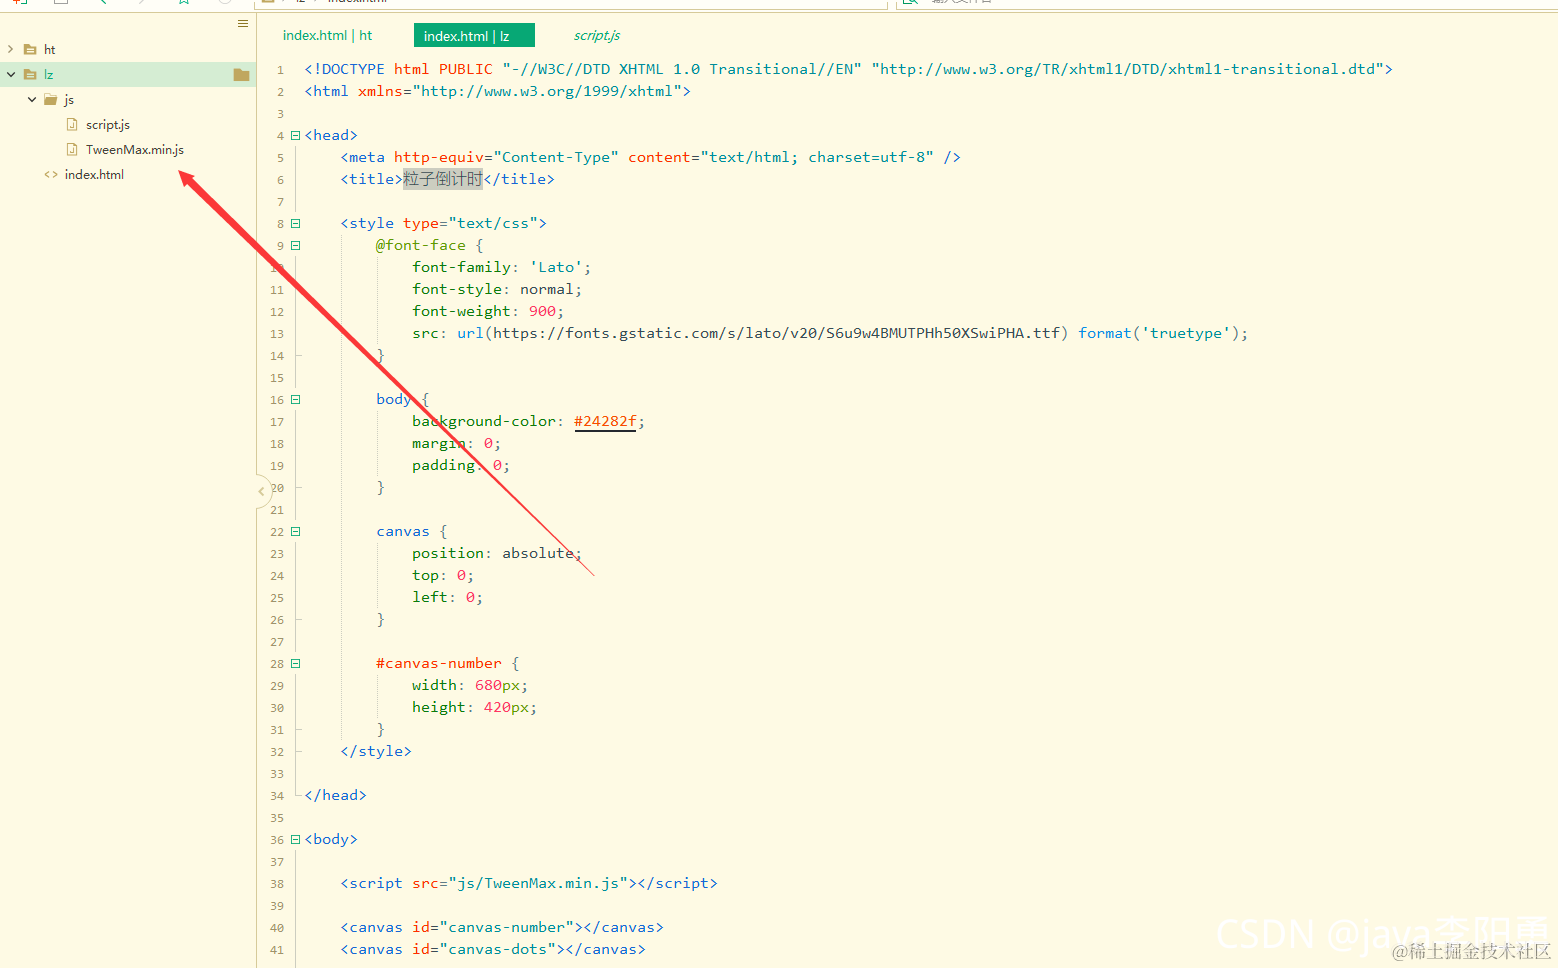Click the highlighted title text 粒子倒计时
This screenshot has height=968, width=1558.
coord(443,179)
